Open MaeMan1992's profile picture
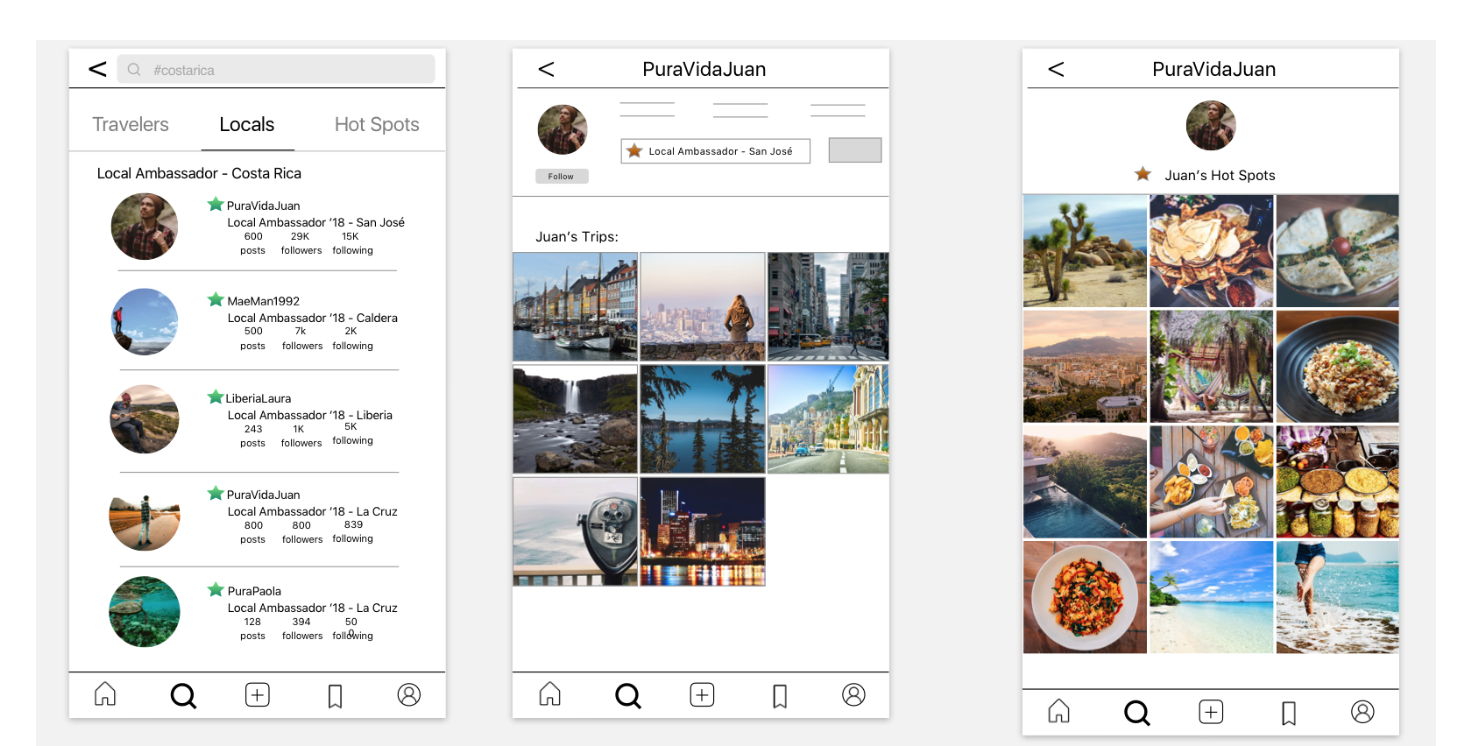 click(145, 322)
